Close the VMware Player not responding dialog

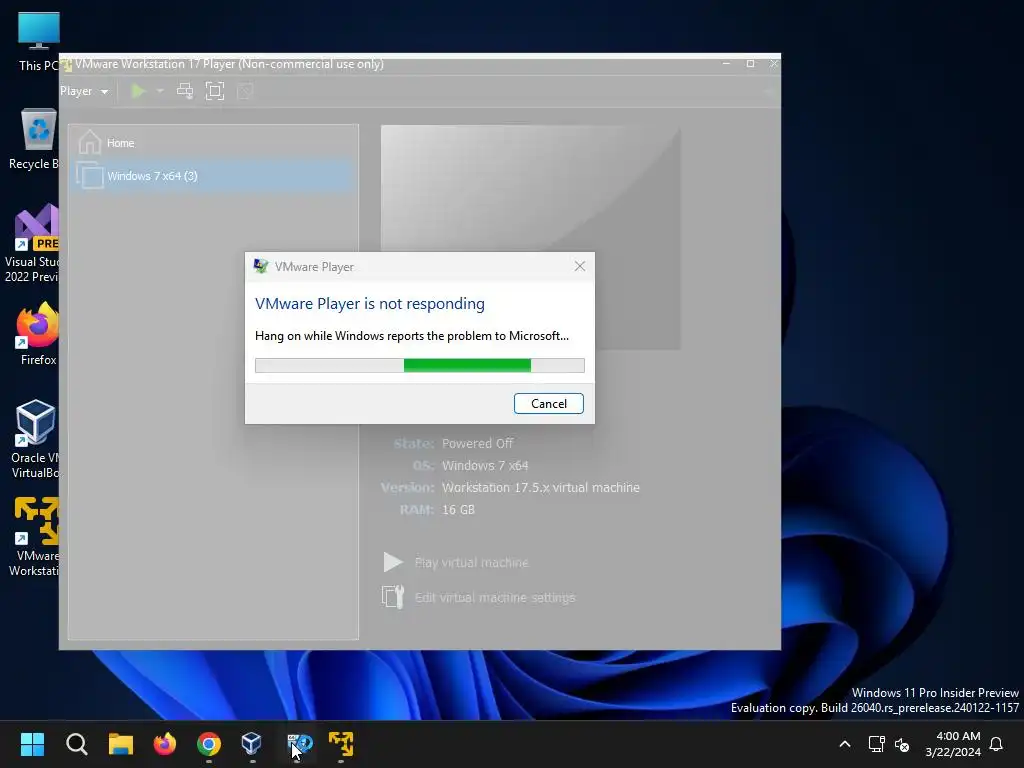coord(580,266)
